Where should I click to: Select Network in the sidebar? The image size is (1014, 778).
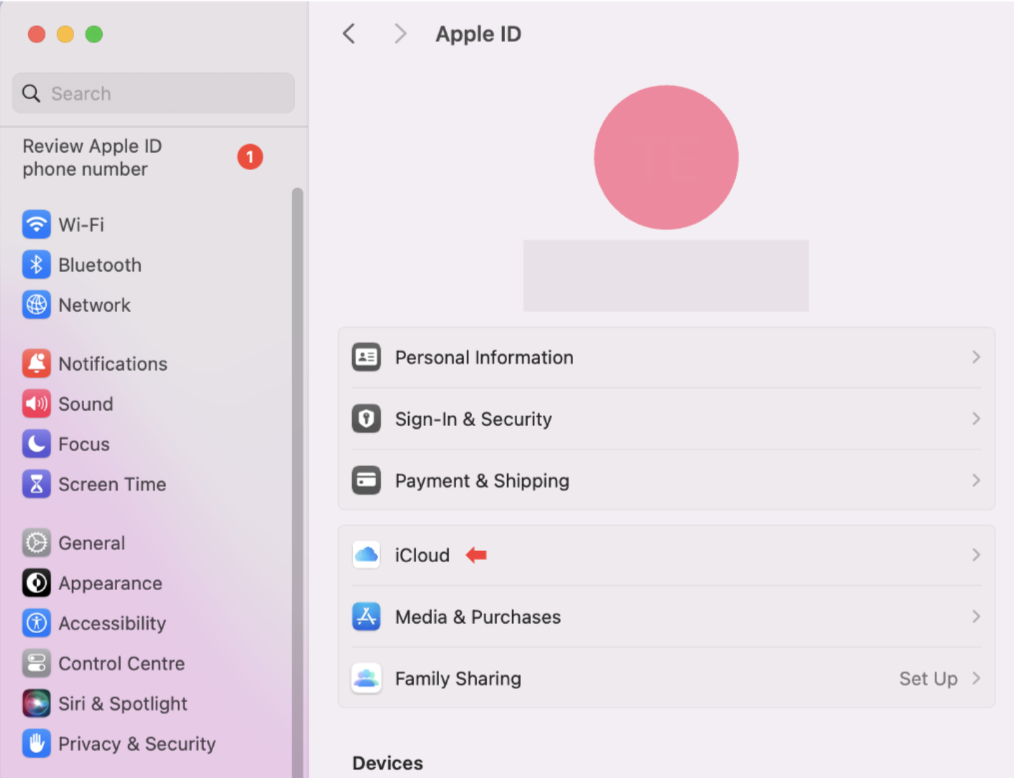point(94,305)
